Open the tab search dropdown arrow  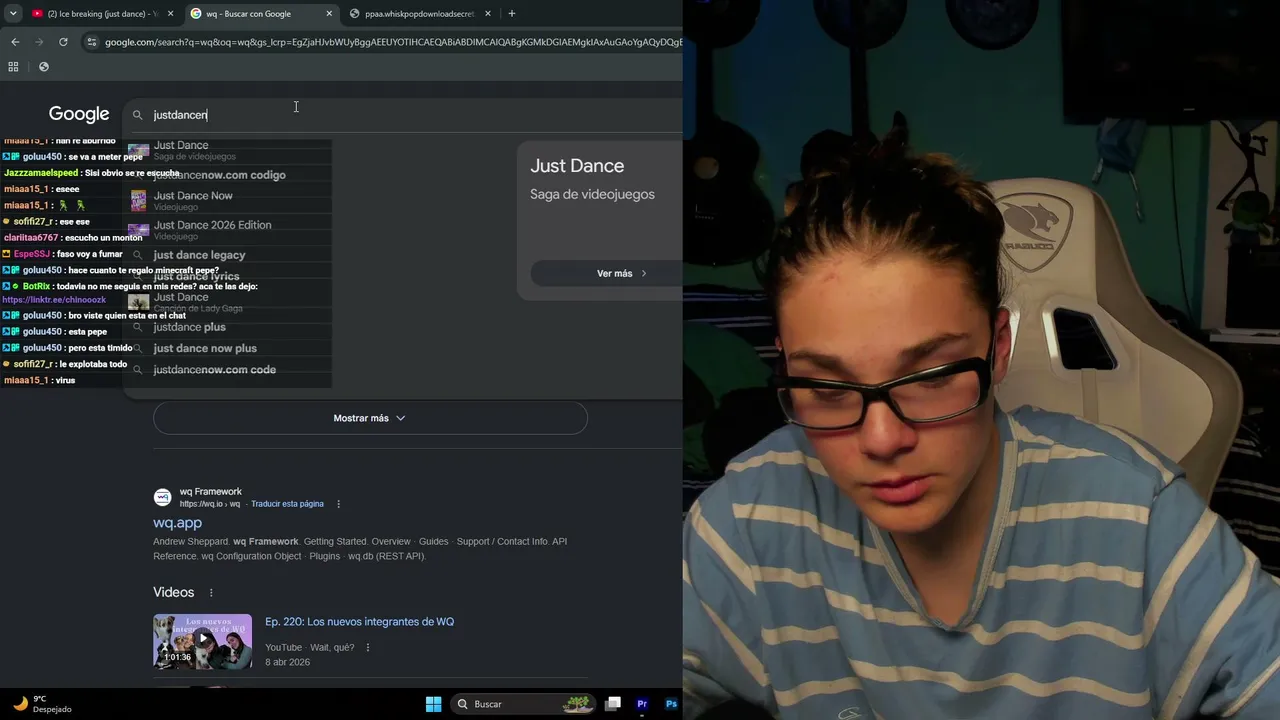pyautogui.click(x=13, y=13)
